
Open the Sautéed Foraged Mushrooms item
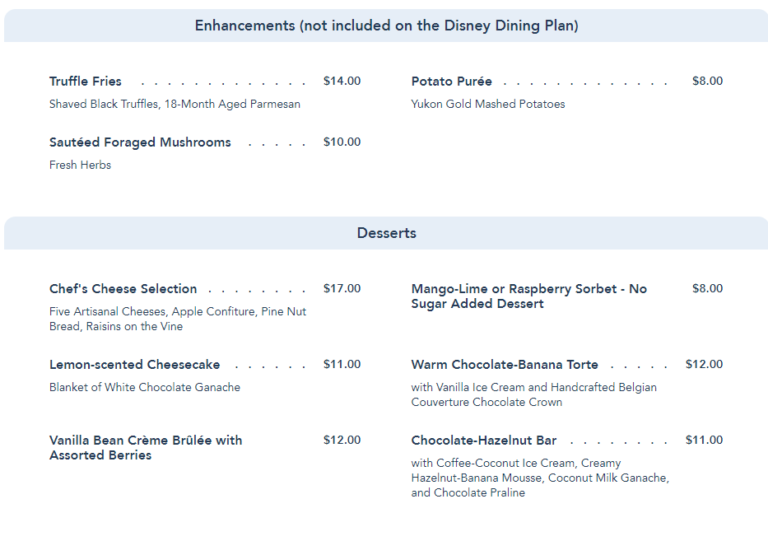140,142
